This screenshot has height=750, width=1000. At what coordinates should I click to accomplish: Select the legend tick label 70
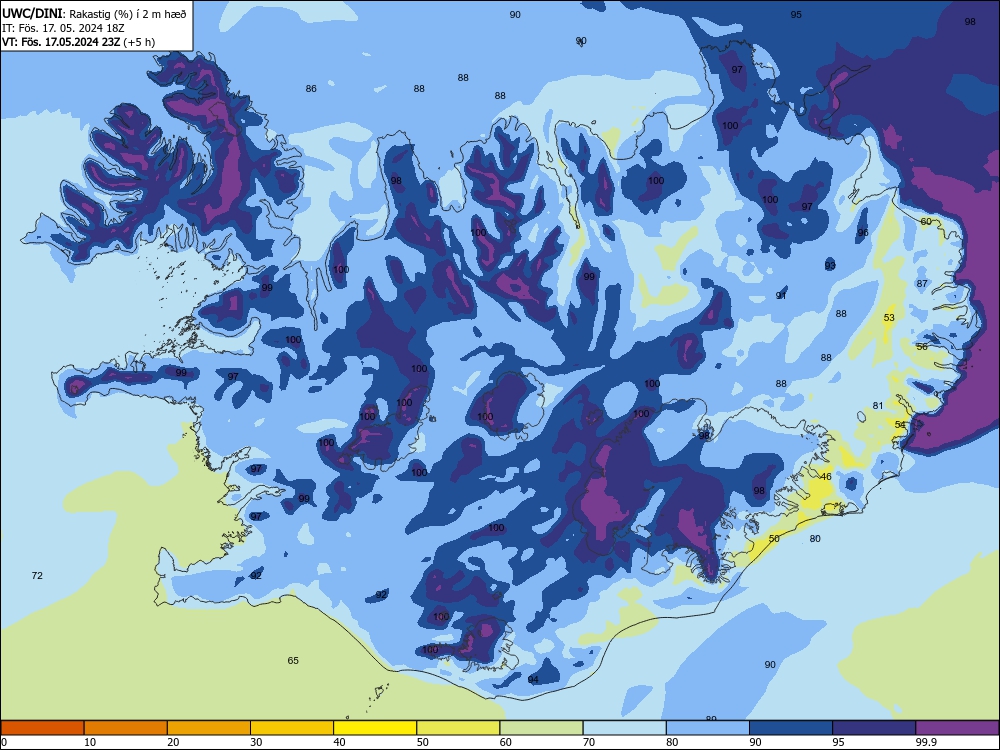click(589, 742)
